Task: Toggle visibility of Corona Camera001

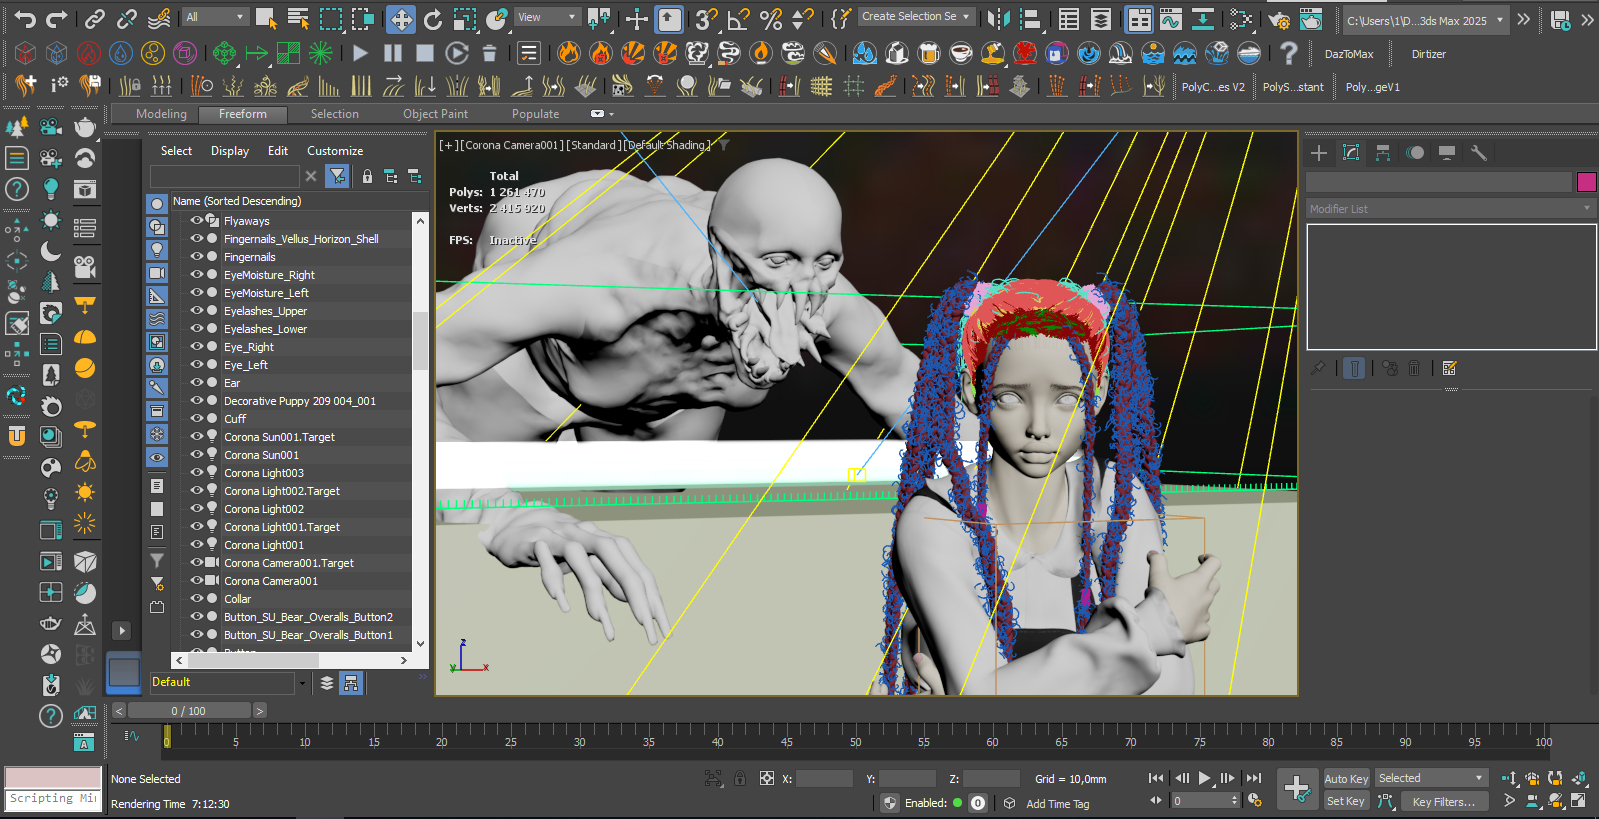Action: (197, 580)
